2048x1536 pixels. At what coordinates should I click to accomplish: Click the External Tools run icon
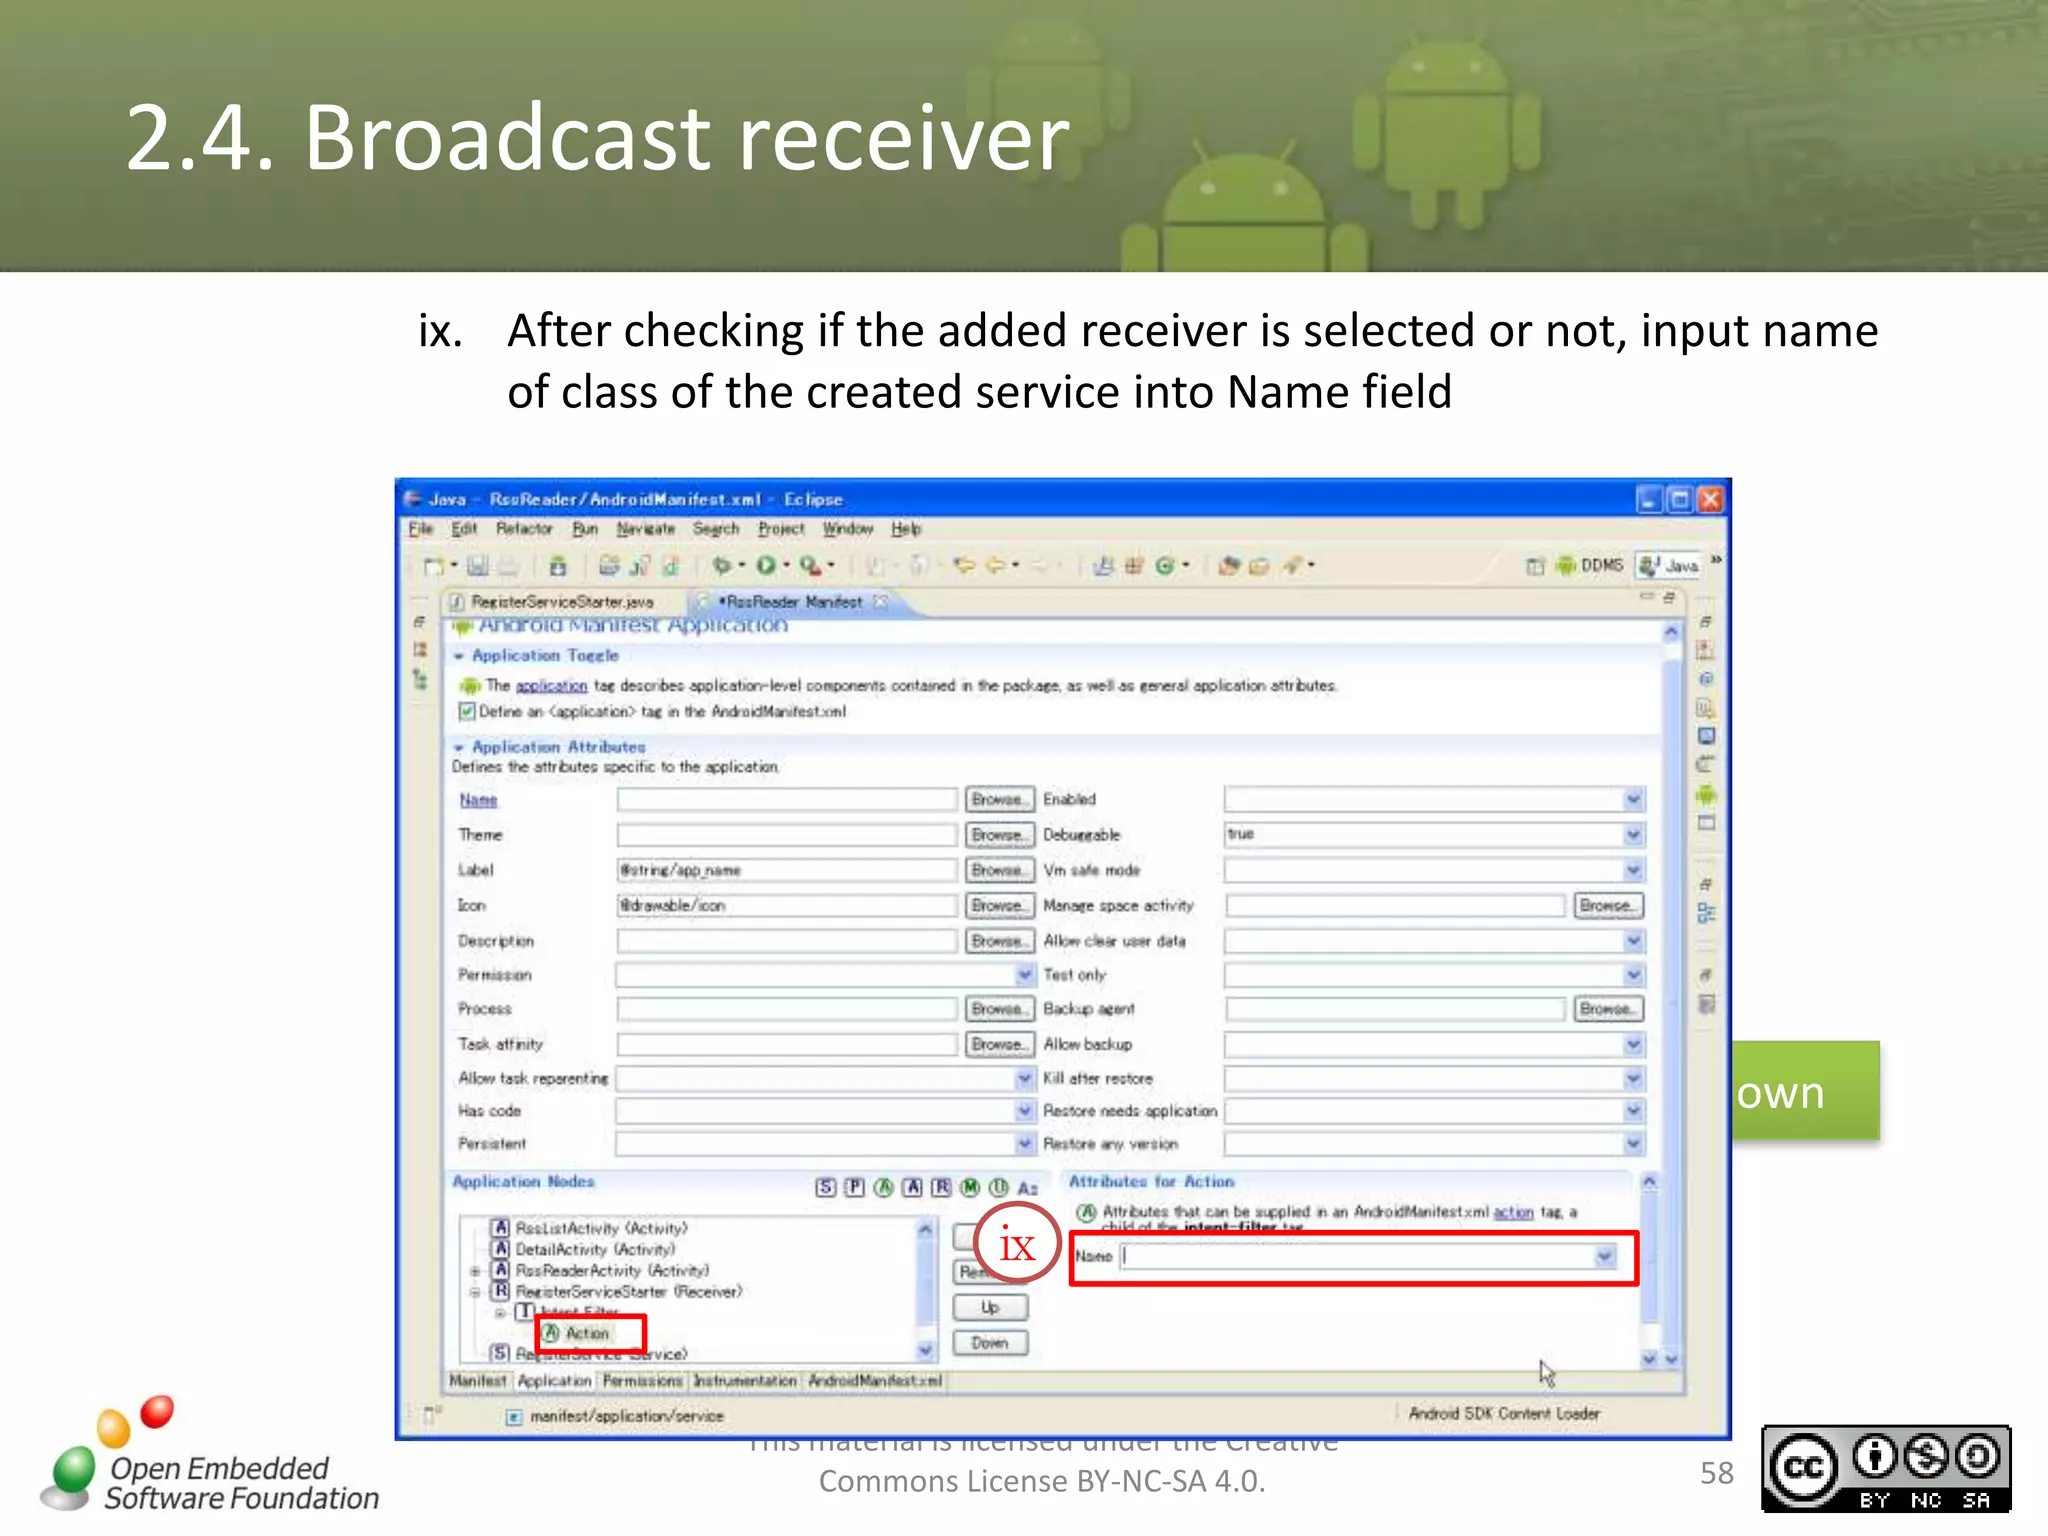click(x=811, y=566)
